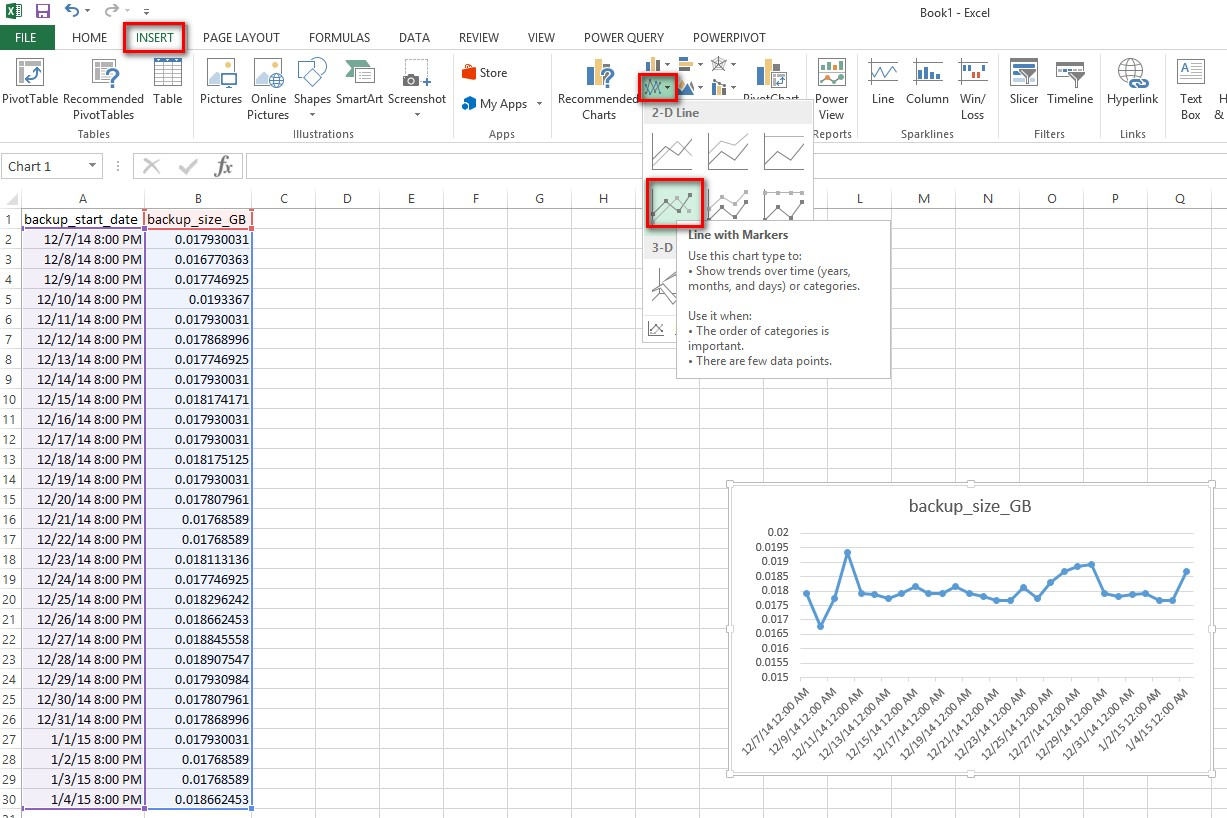This screenshot has height=818, width=1227.
Task: Expand the Name Box dropdown
Action: point(92,167)
